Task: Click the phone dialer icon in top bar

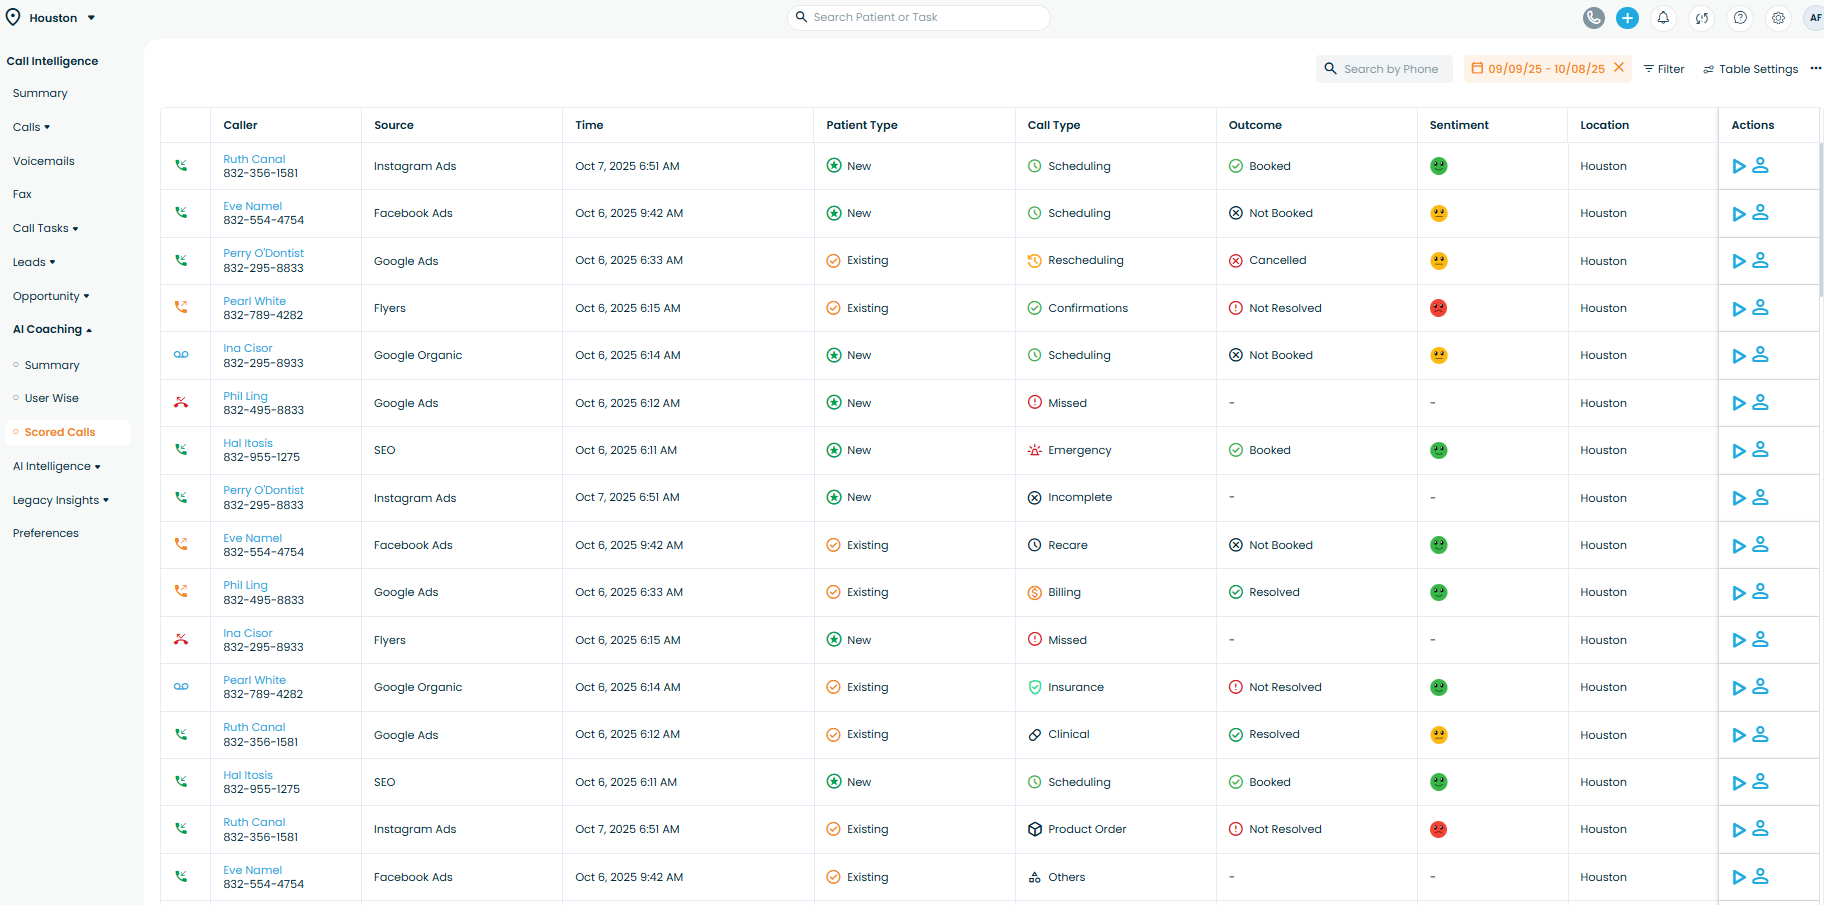Action: pyautogui.click(x=1594, y=18)
